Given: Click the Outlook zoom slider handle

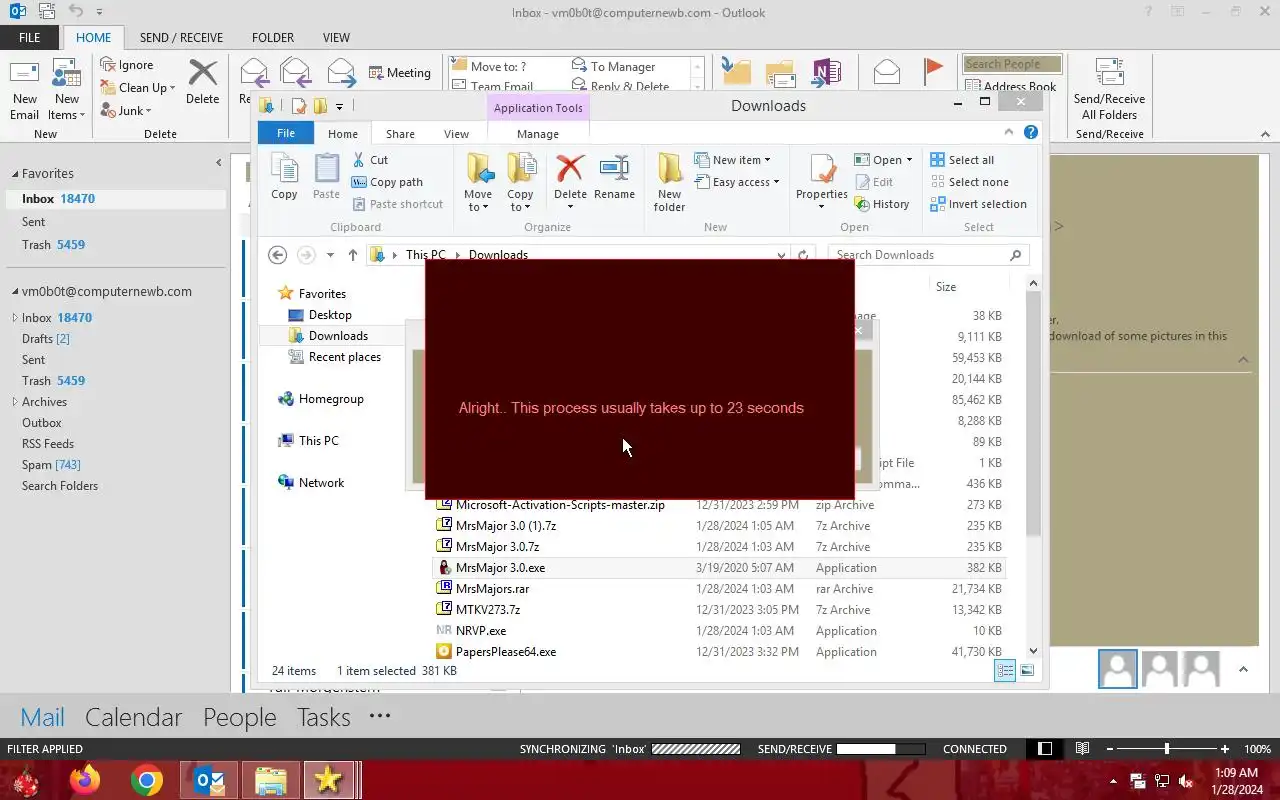Looking at the screenshot, I should (x=1166, y=749).
